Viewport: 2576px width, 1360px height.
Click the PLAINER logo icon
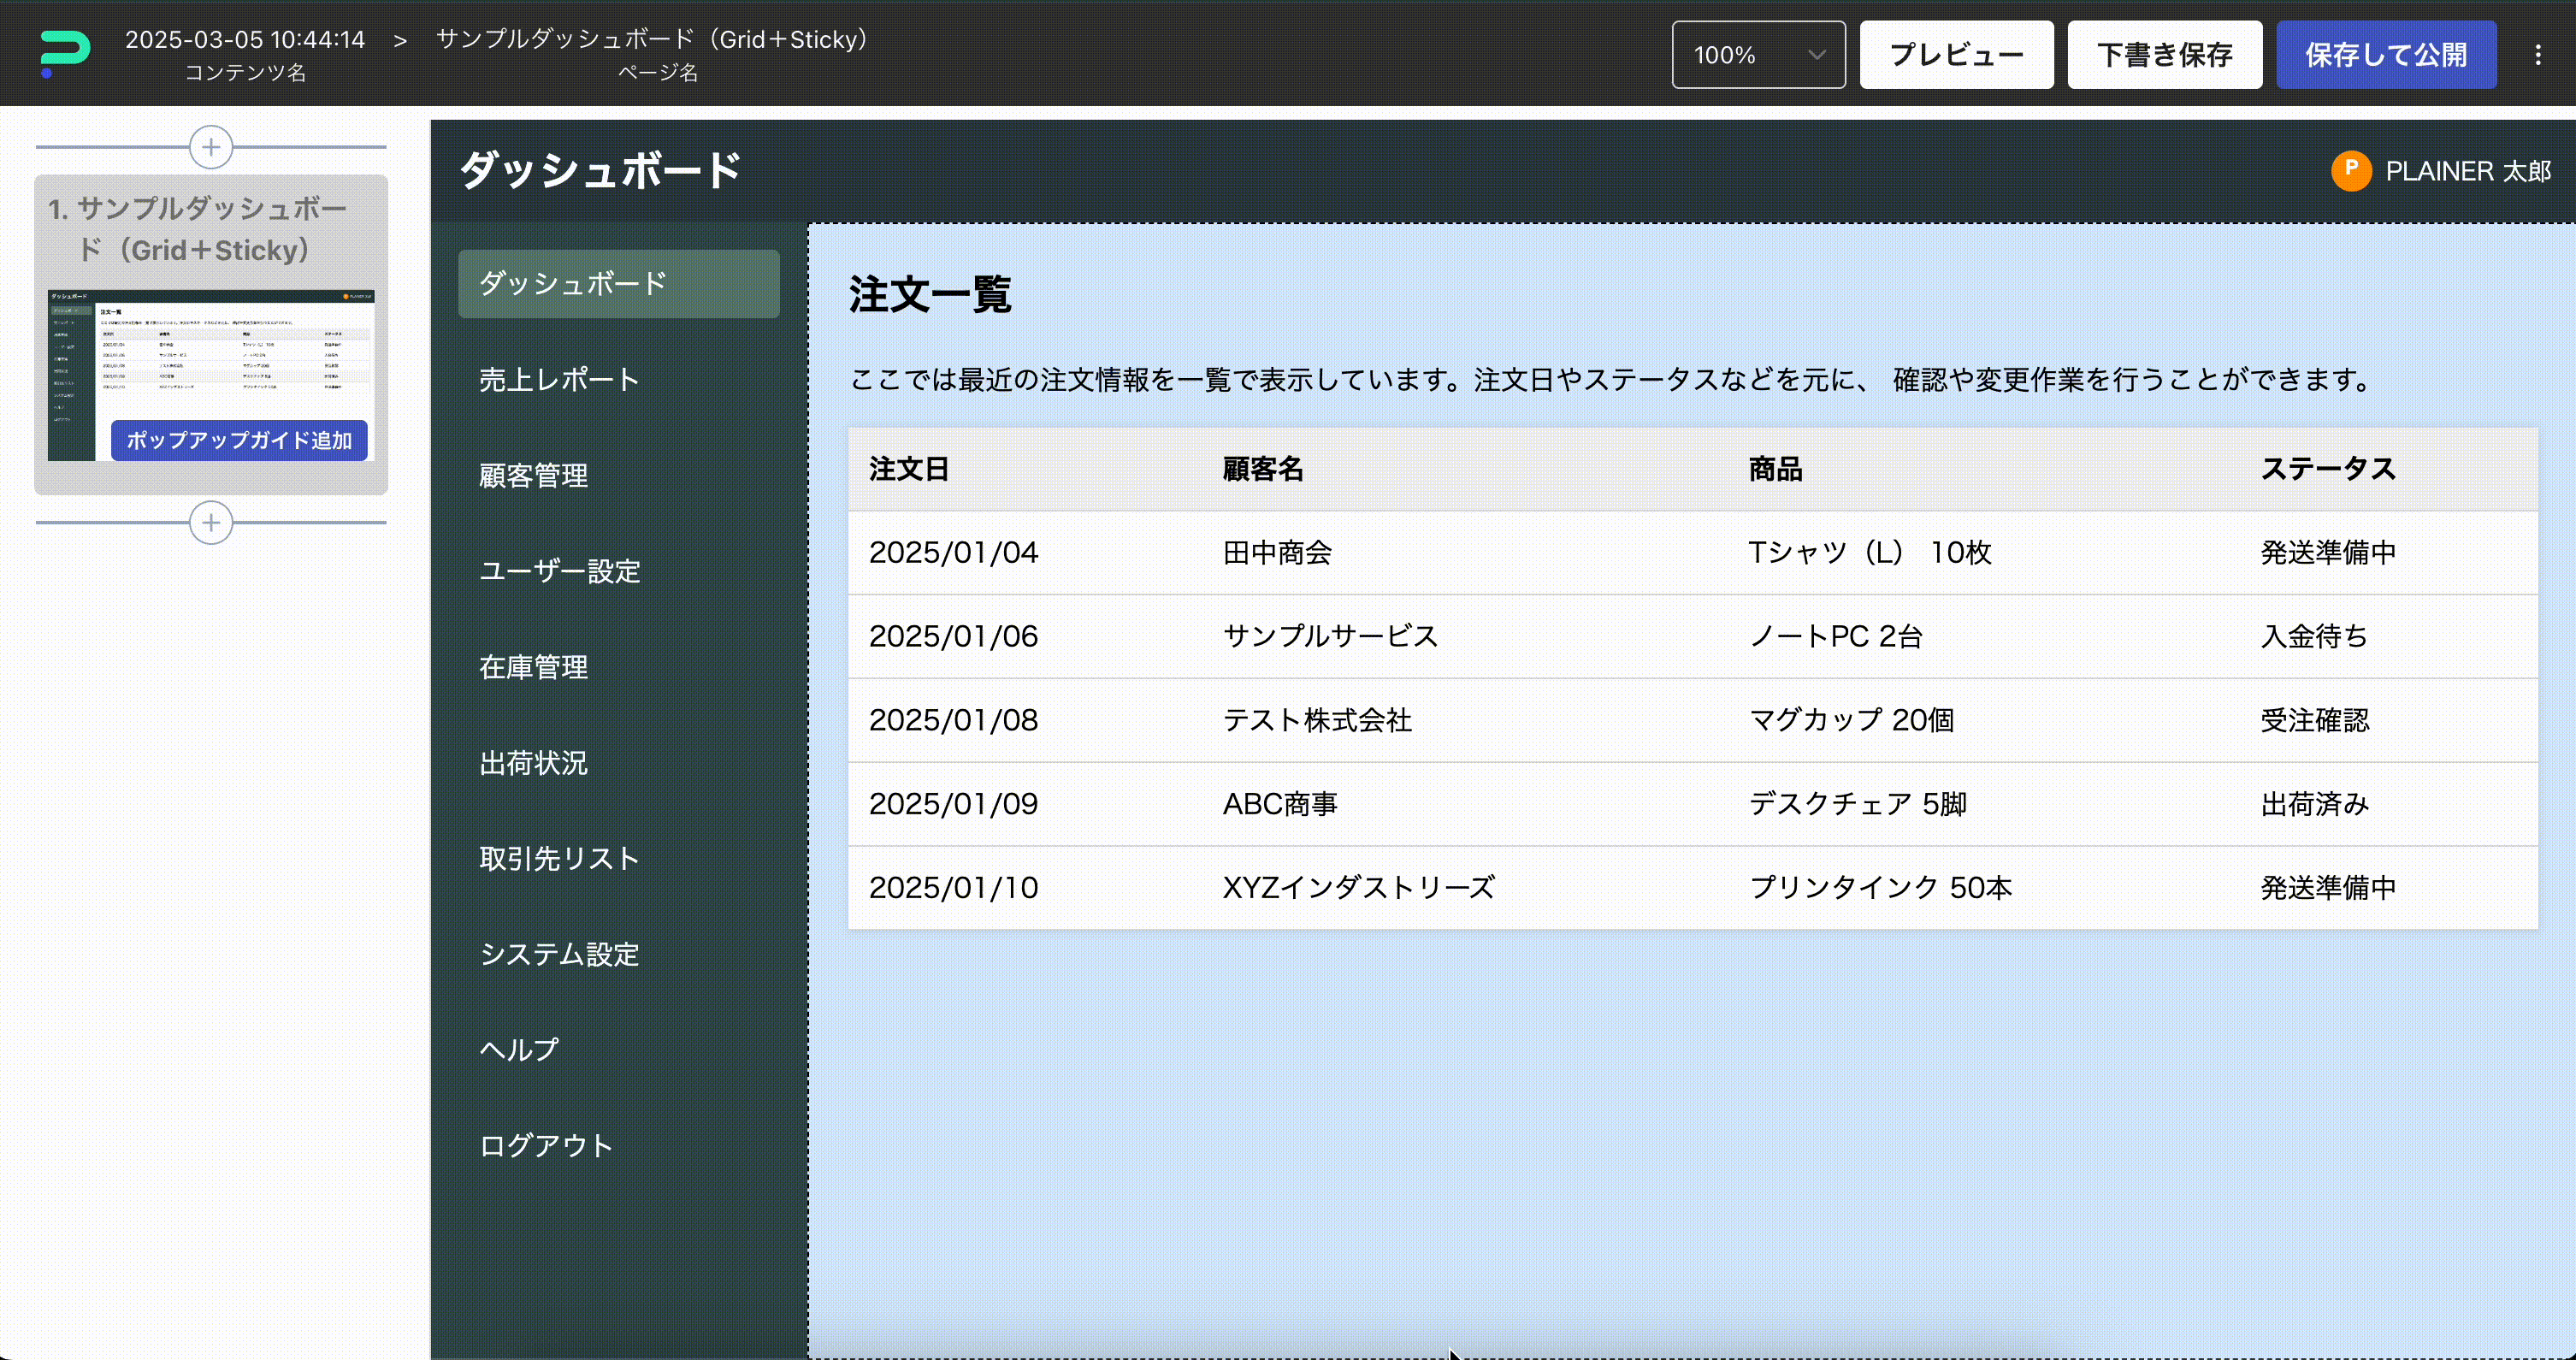point(65,53)
